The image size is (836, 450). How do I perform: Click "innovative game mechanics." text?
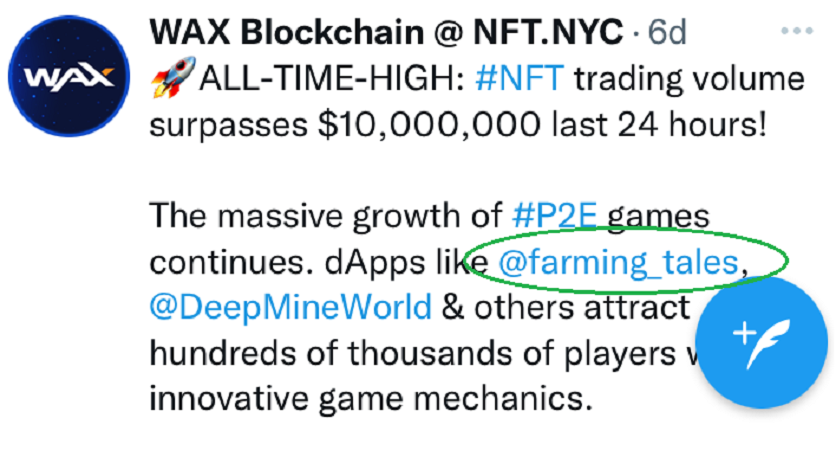[x=365, y=398]
